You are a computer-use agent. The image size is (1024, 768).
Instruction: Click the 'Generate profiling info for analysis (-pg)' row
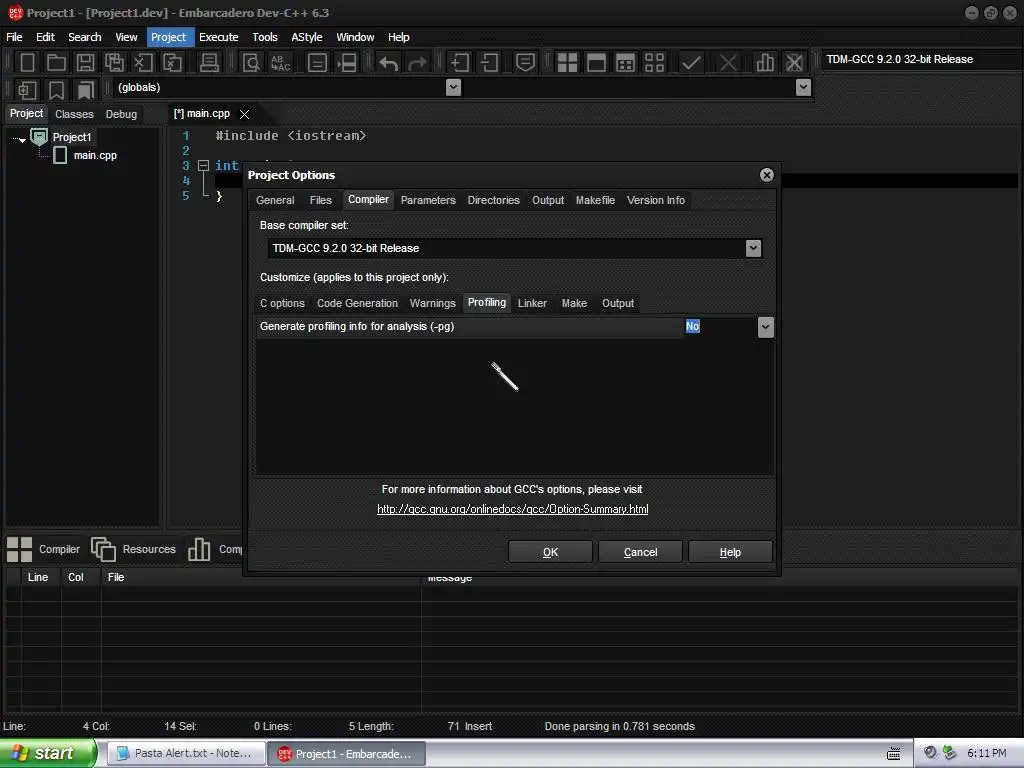(x=515, y=327)
